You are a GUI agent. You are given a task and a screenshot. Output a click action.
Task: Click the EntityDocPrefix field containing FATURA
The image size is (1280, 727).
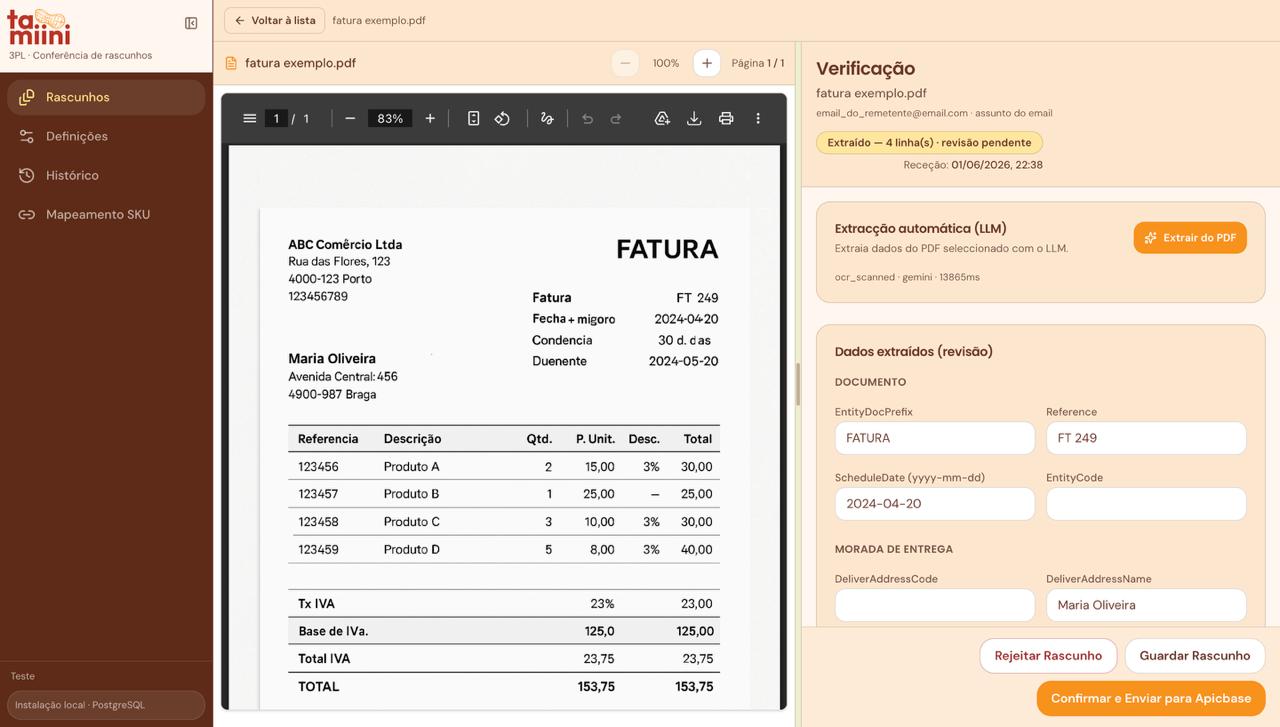[x=935, y=438]
